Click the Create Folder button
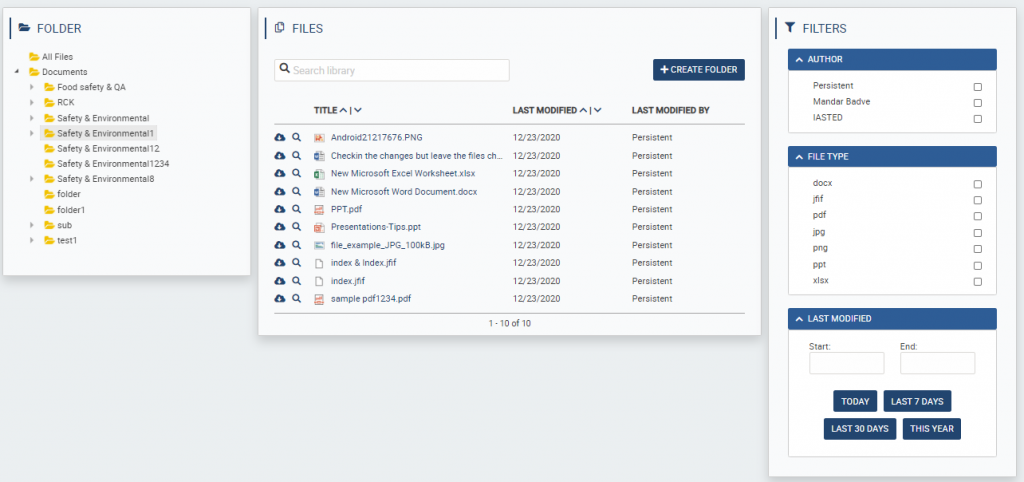 click(698, 70)
